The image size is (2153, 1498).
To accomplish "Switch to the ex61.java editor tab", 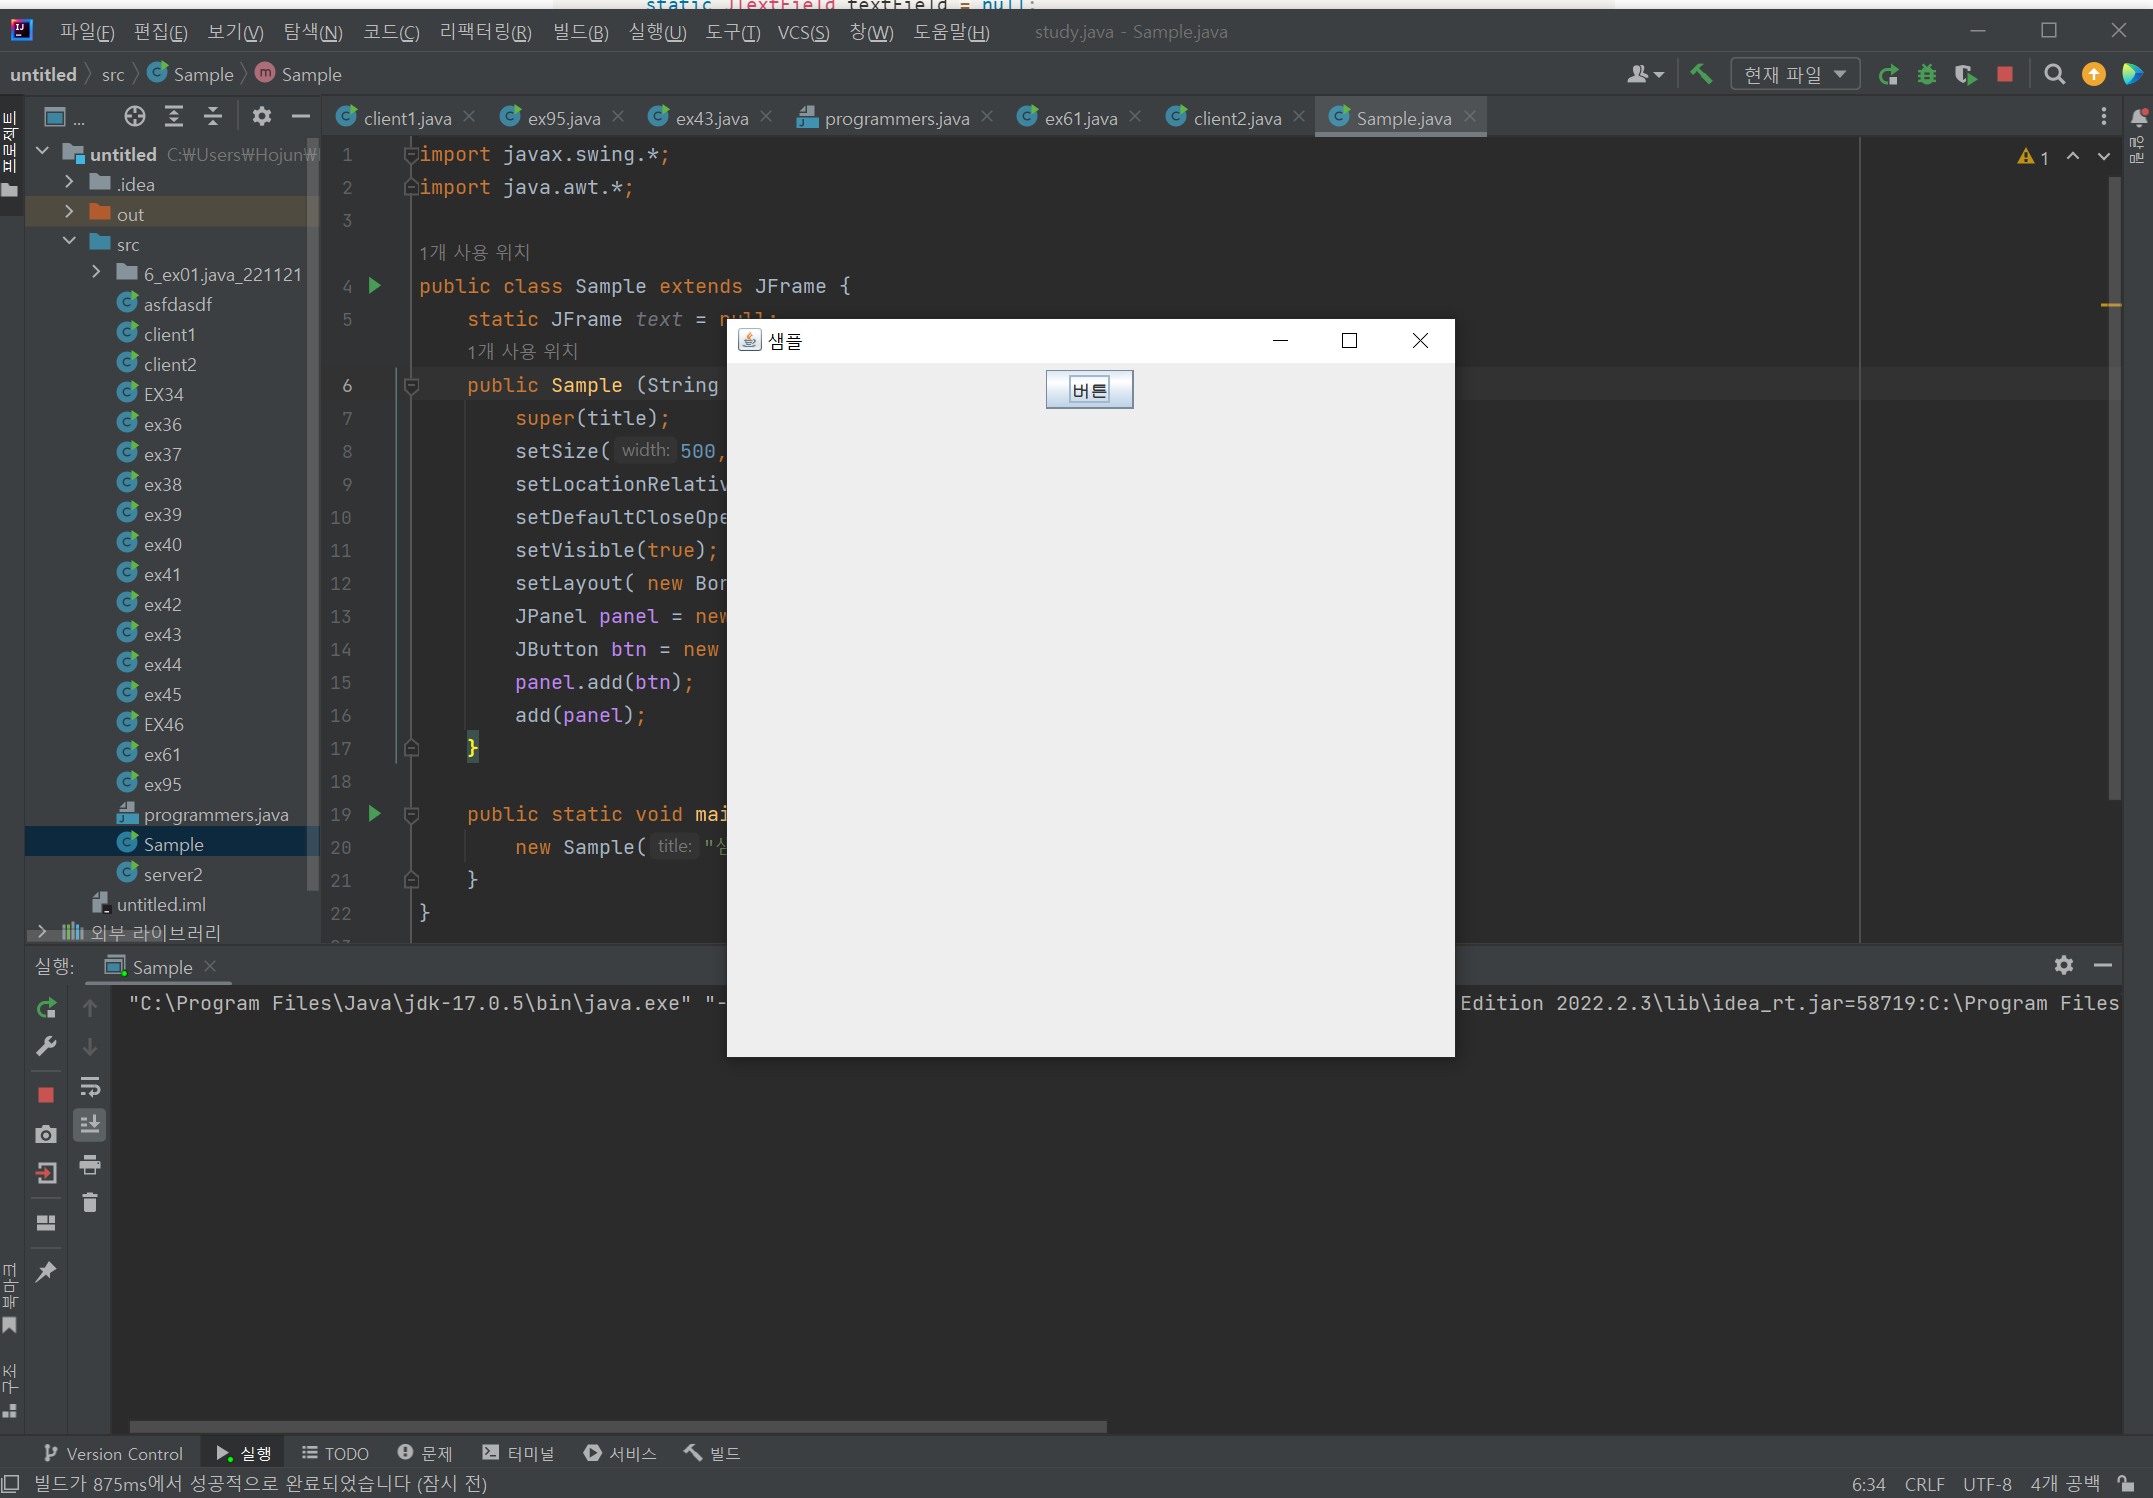I will click(1080, 118).
